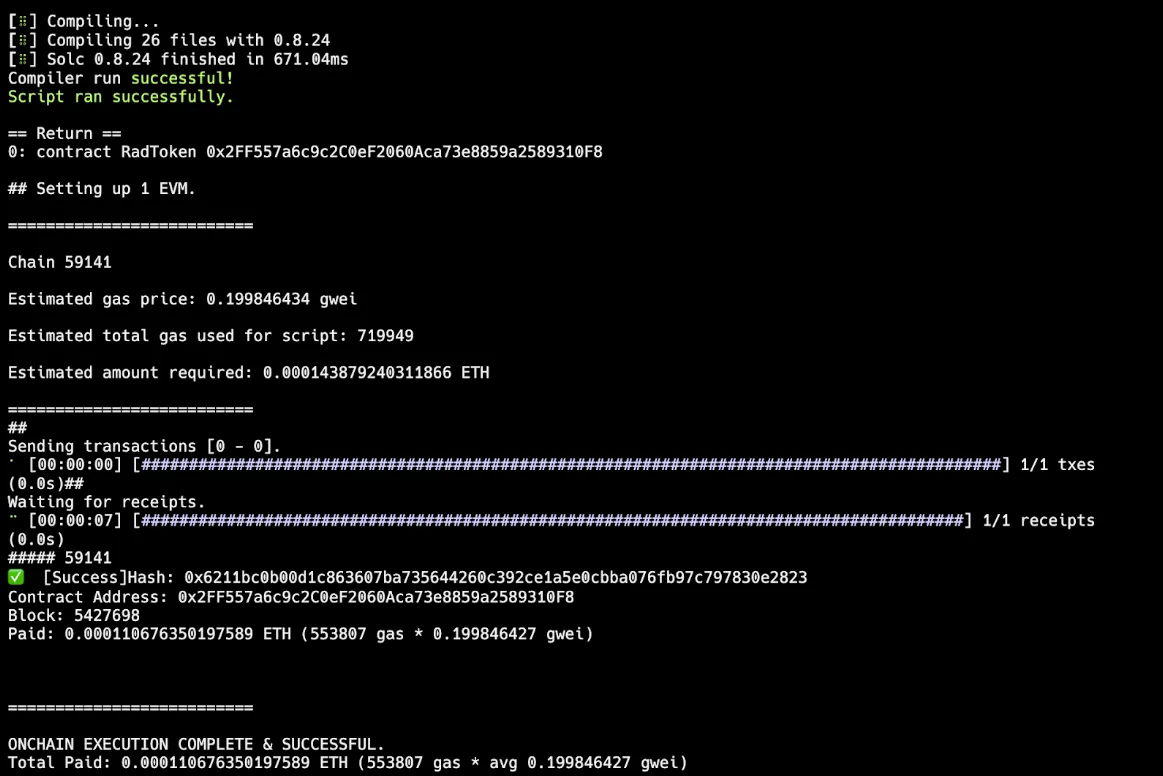This screenshot has height=776, width=1163.
Task: Click the 'Sending transactions [0 - 0].' line
Action: click(x=144, y=447)
